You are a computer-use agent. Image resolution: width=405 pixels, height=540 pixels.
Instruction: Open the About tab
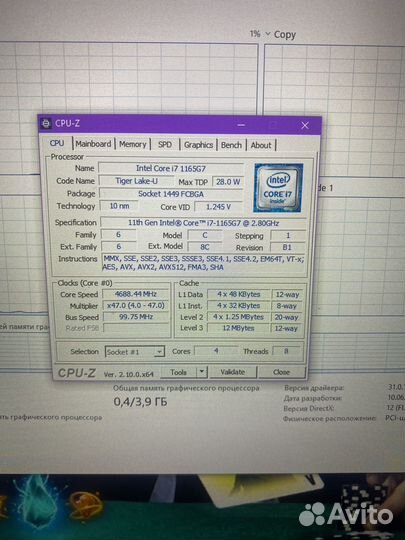(261, 145)
